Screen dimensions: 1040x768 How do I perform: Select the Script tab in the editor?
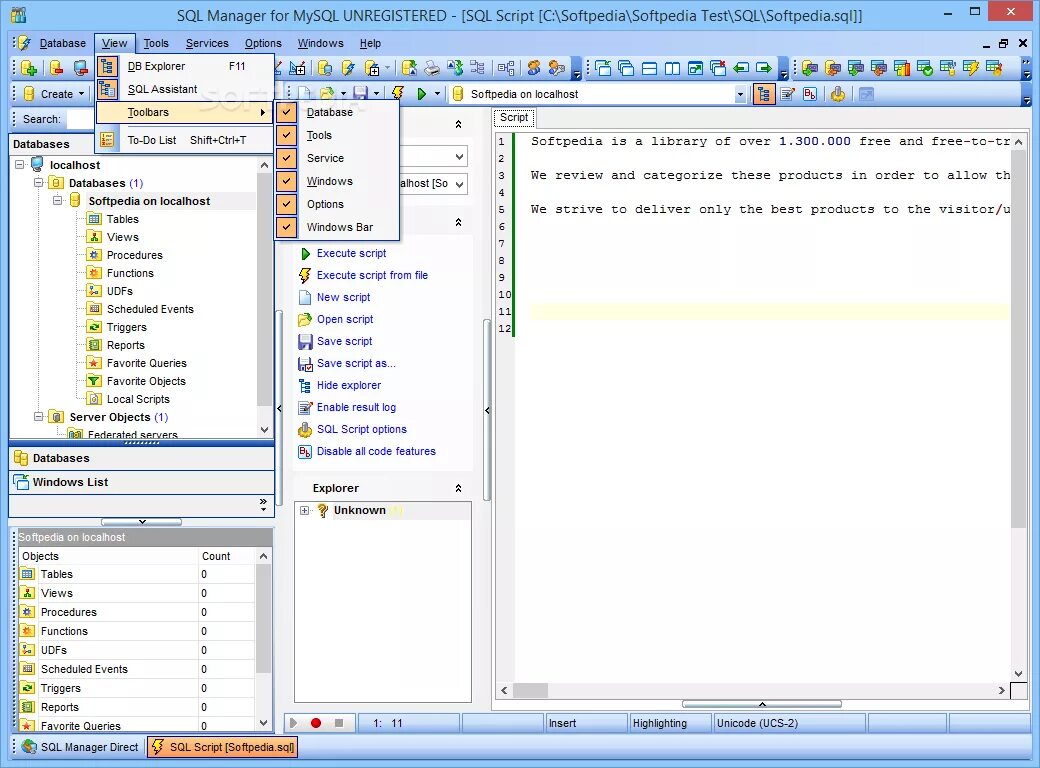[x=514, y=117]
